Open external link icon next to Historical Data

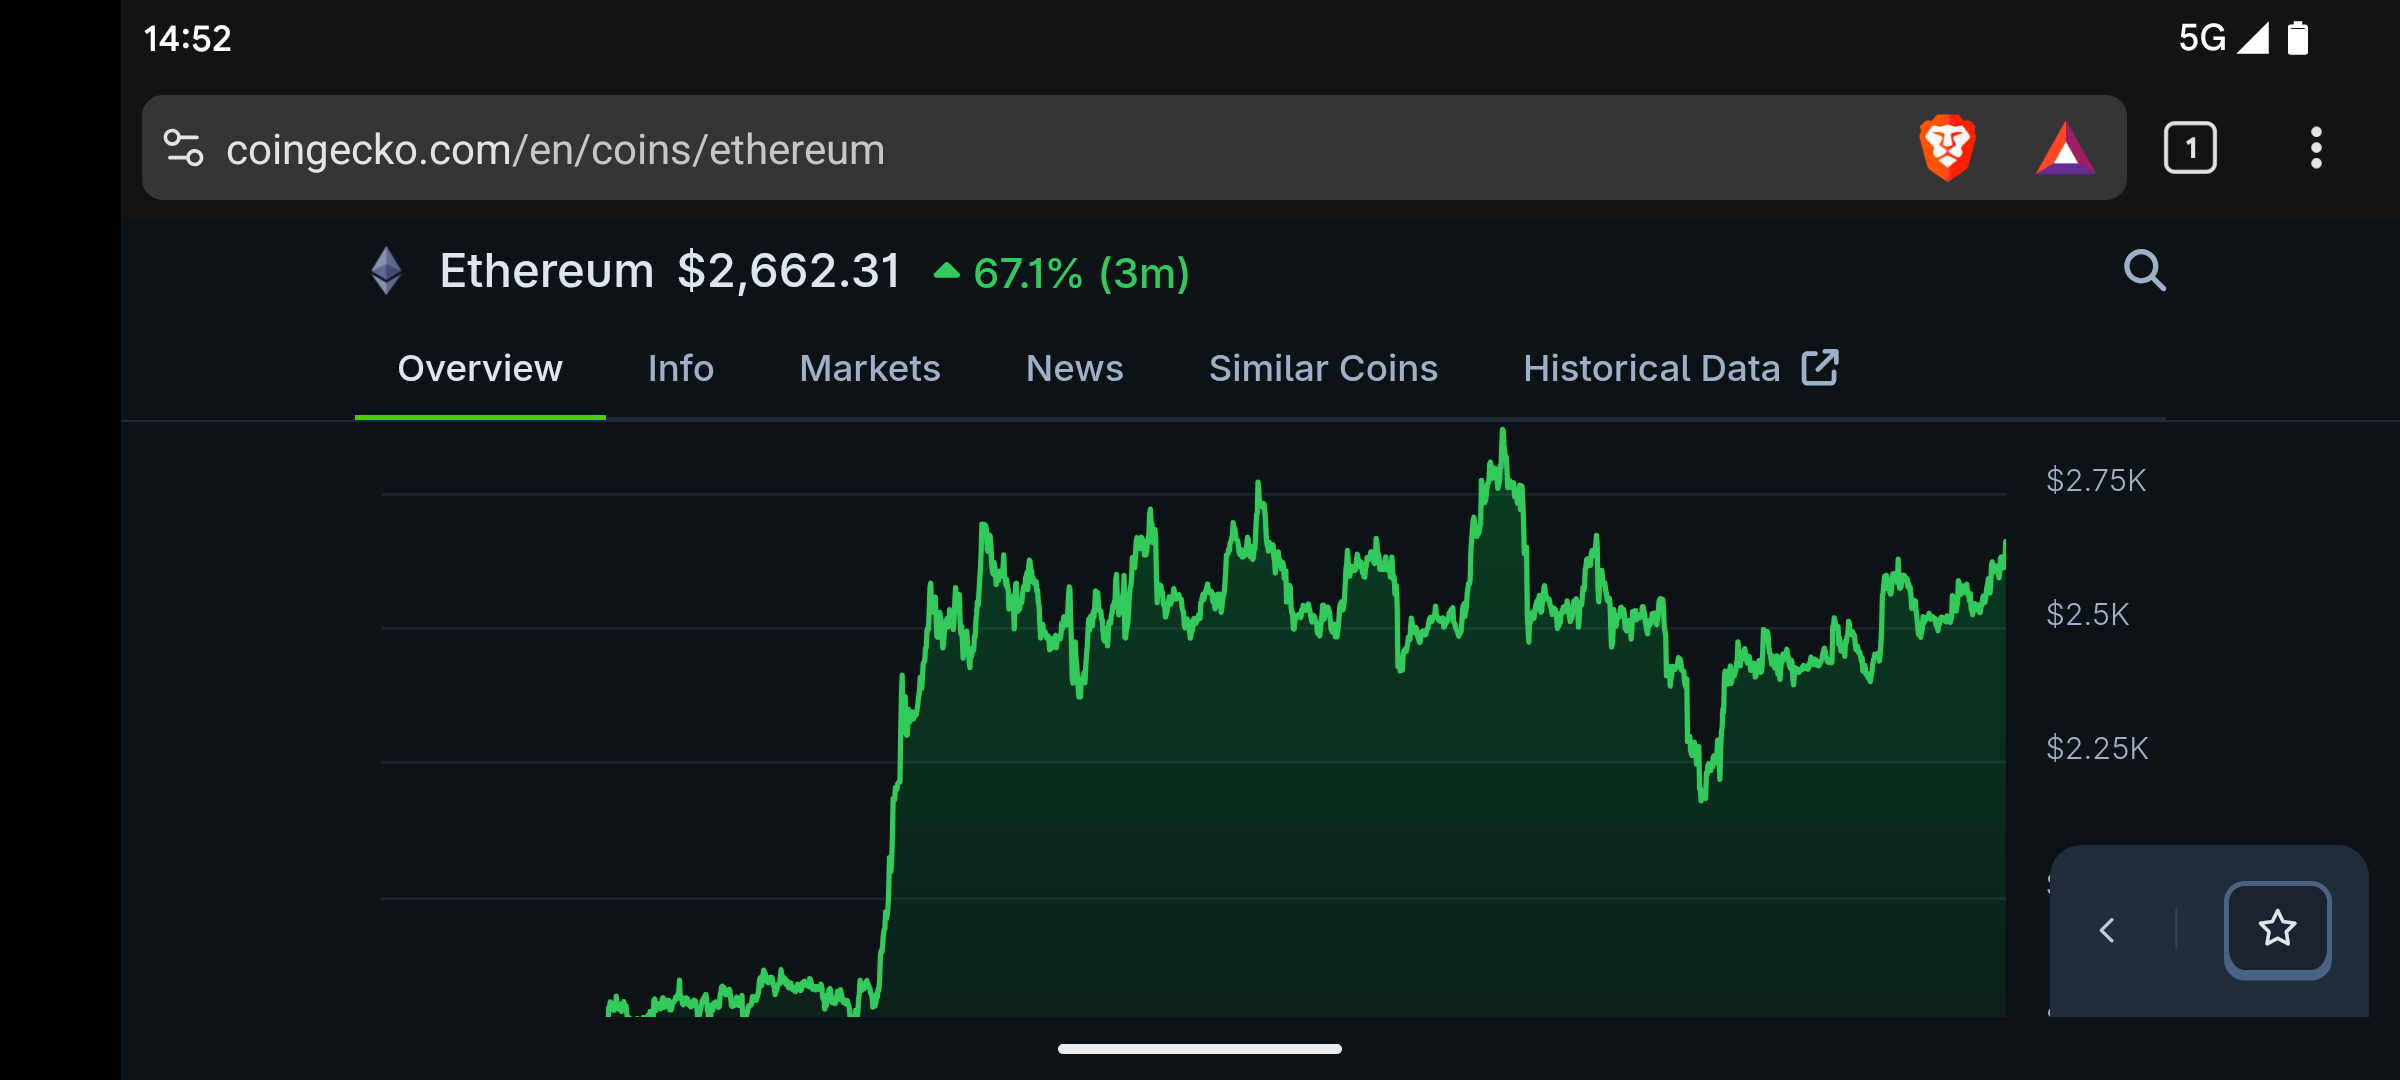1820,367
